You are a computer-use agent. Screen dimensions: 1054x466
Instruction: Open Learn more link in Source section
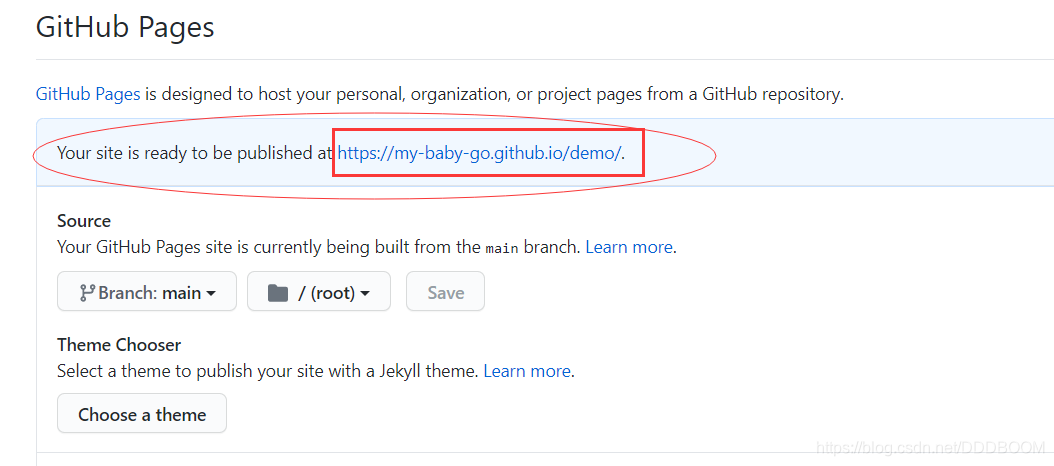(x=629, y=247)
